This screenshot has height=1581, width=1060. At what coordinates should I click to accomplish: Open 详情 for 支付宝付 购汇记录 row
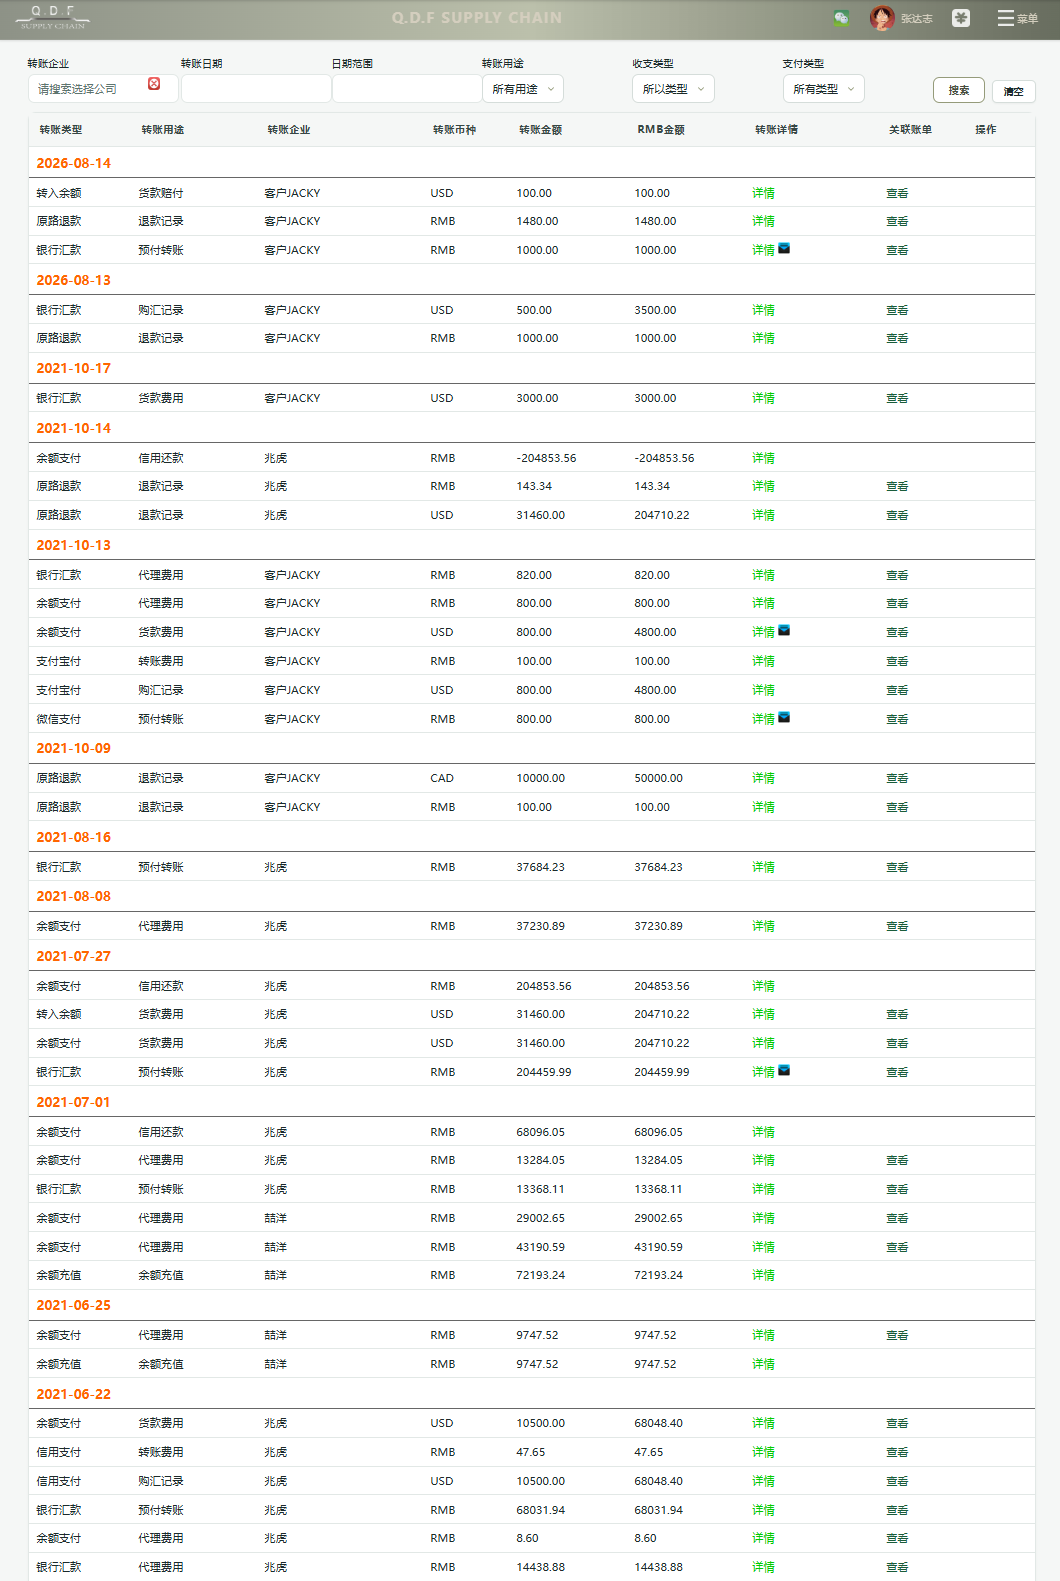tap(763, 690)
